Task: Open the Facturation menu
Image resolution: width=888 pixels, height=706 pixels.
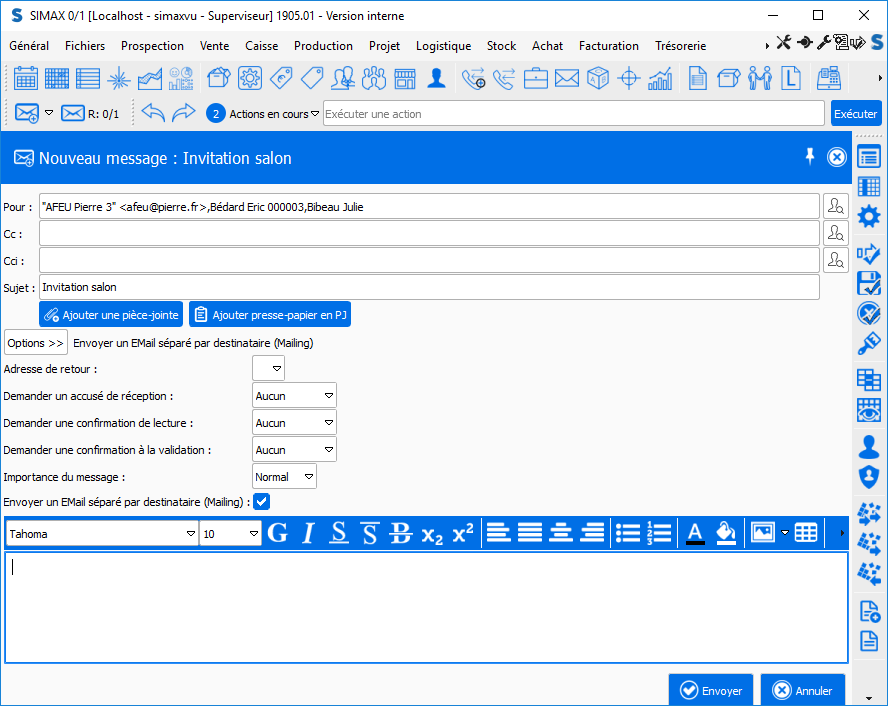Action: point(608,46)
